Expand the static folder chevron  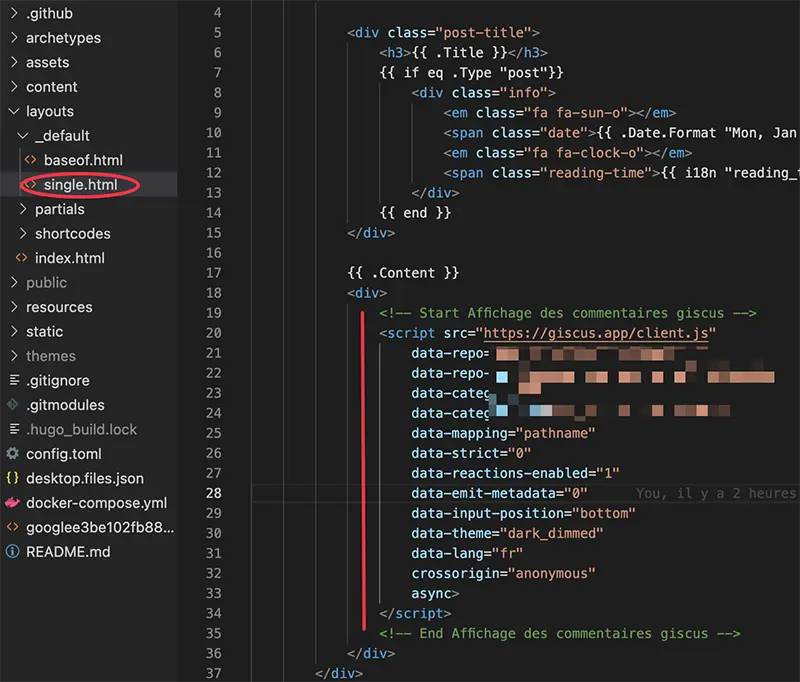pyautogui.click(x=14, y=331)
